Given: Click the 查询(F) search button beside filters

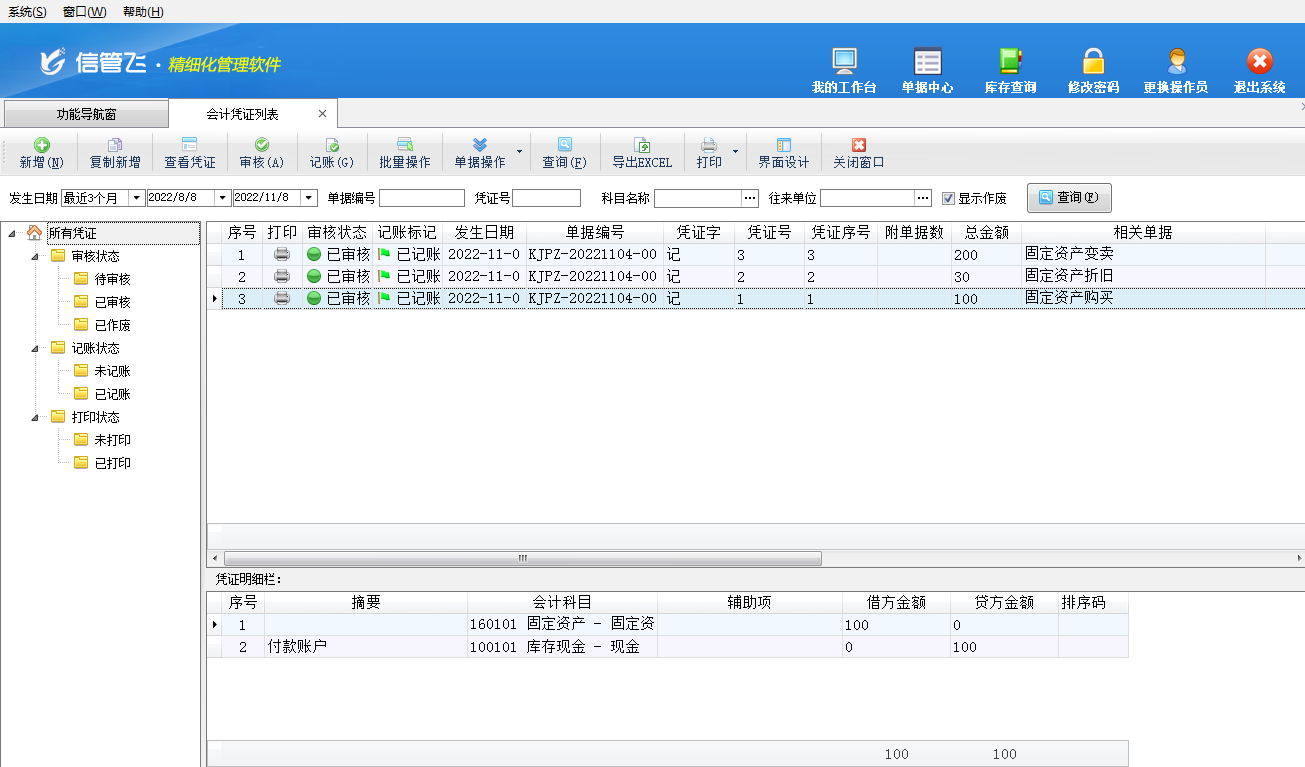Looking at the screenshot, I should pos(1068,197).
